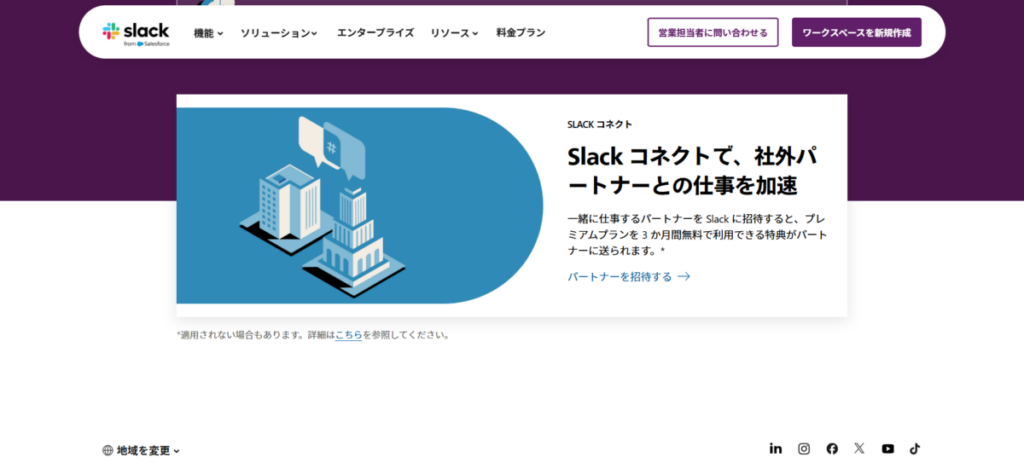Click the globe icon beside 地域を変更

click(x=108, y=451)
